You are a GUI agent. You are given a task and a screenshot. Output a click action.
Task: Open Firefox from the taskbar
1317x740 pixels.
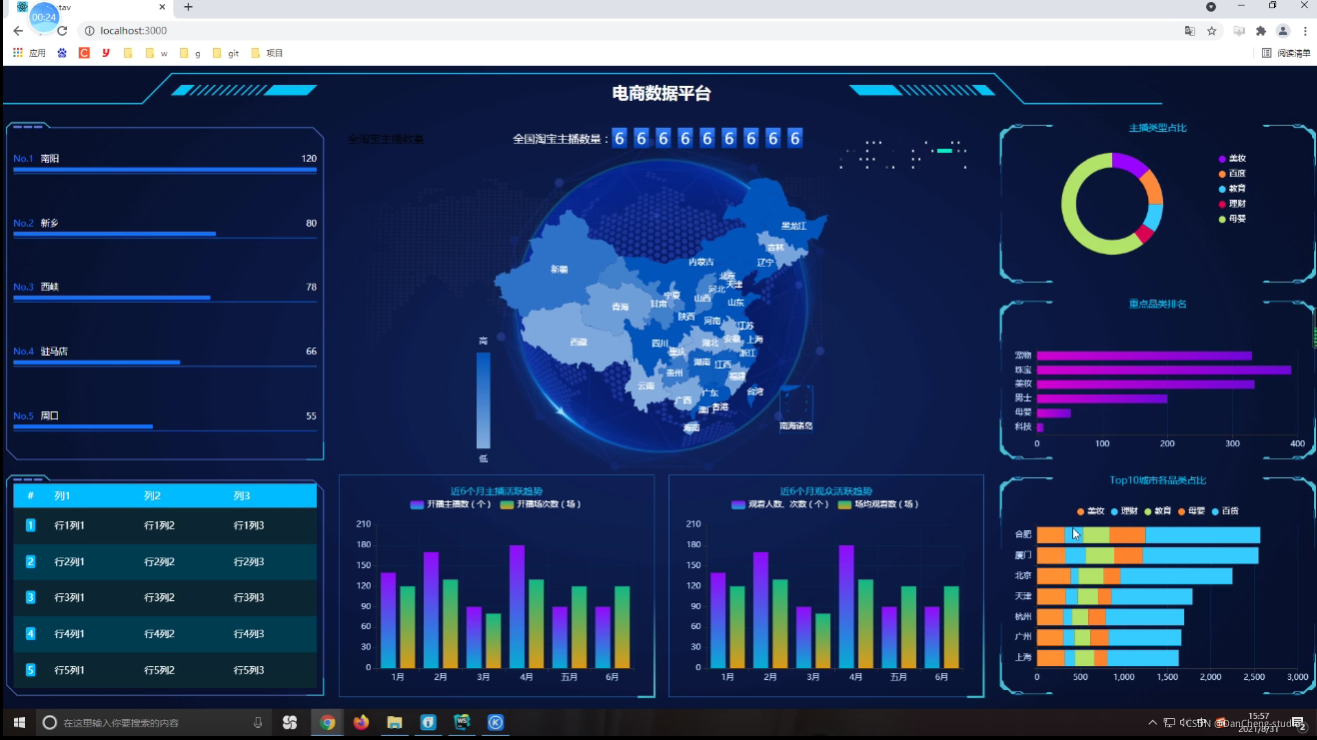361,722
